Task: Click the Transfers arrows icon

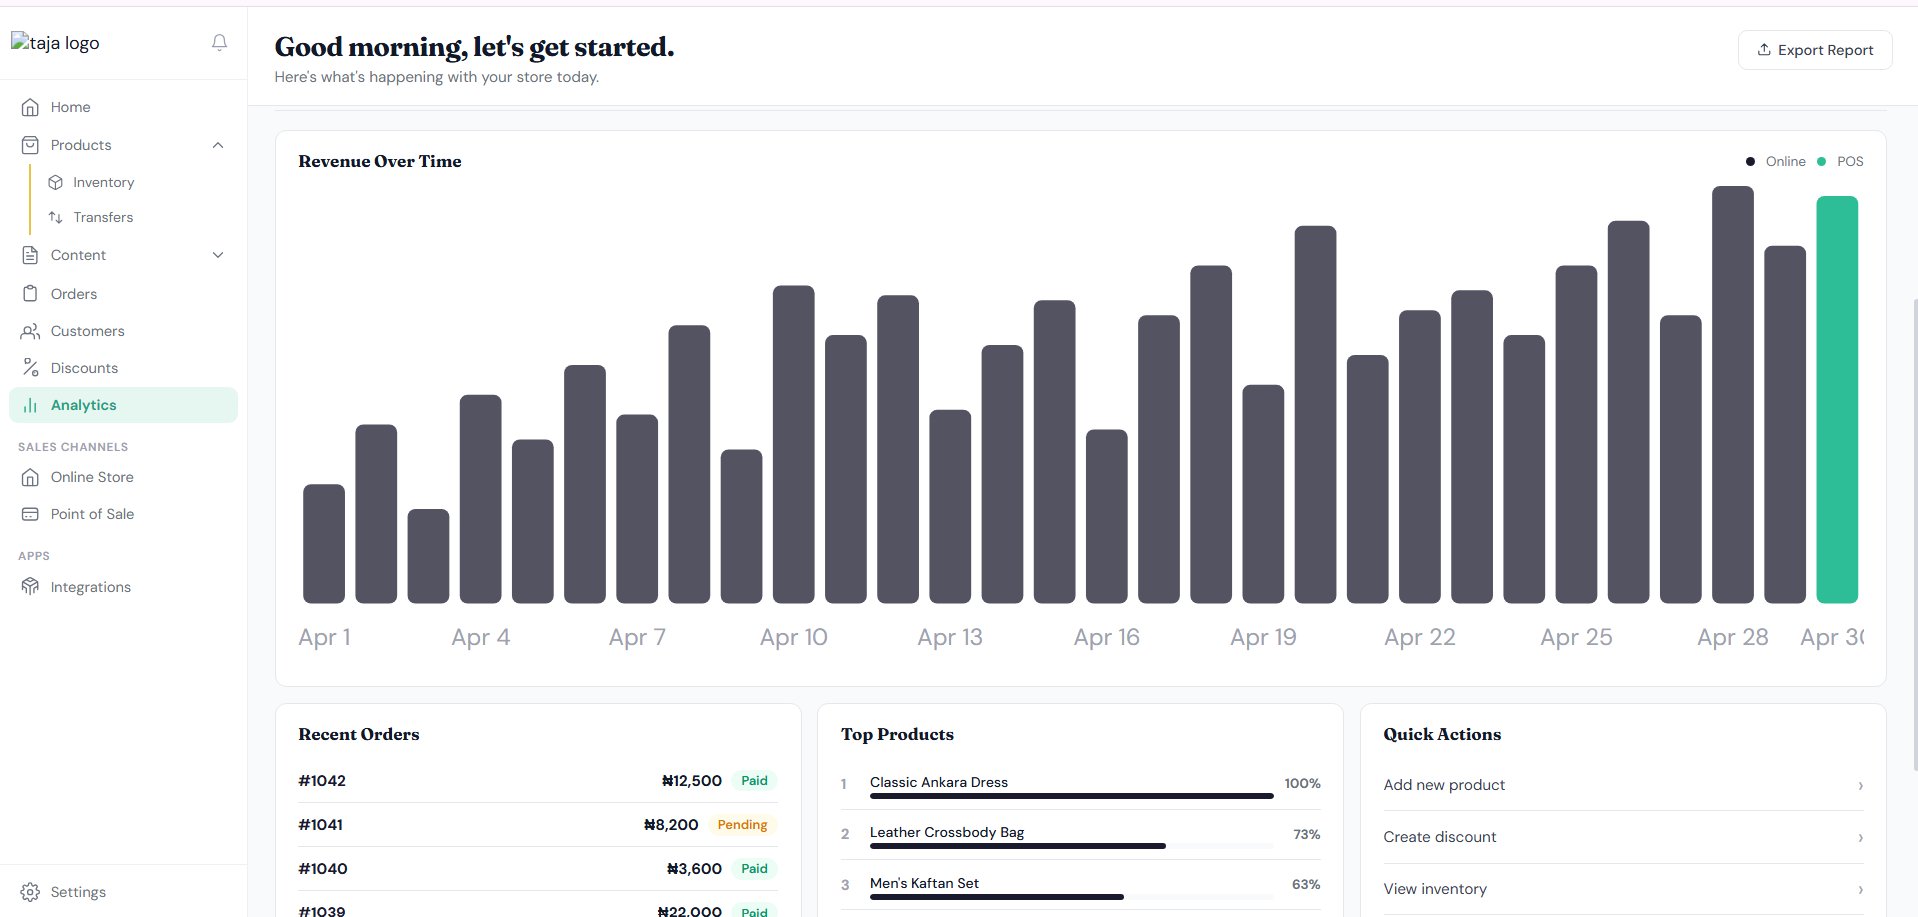Action: (x=56, y=217)
